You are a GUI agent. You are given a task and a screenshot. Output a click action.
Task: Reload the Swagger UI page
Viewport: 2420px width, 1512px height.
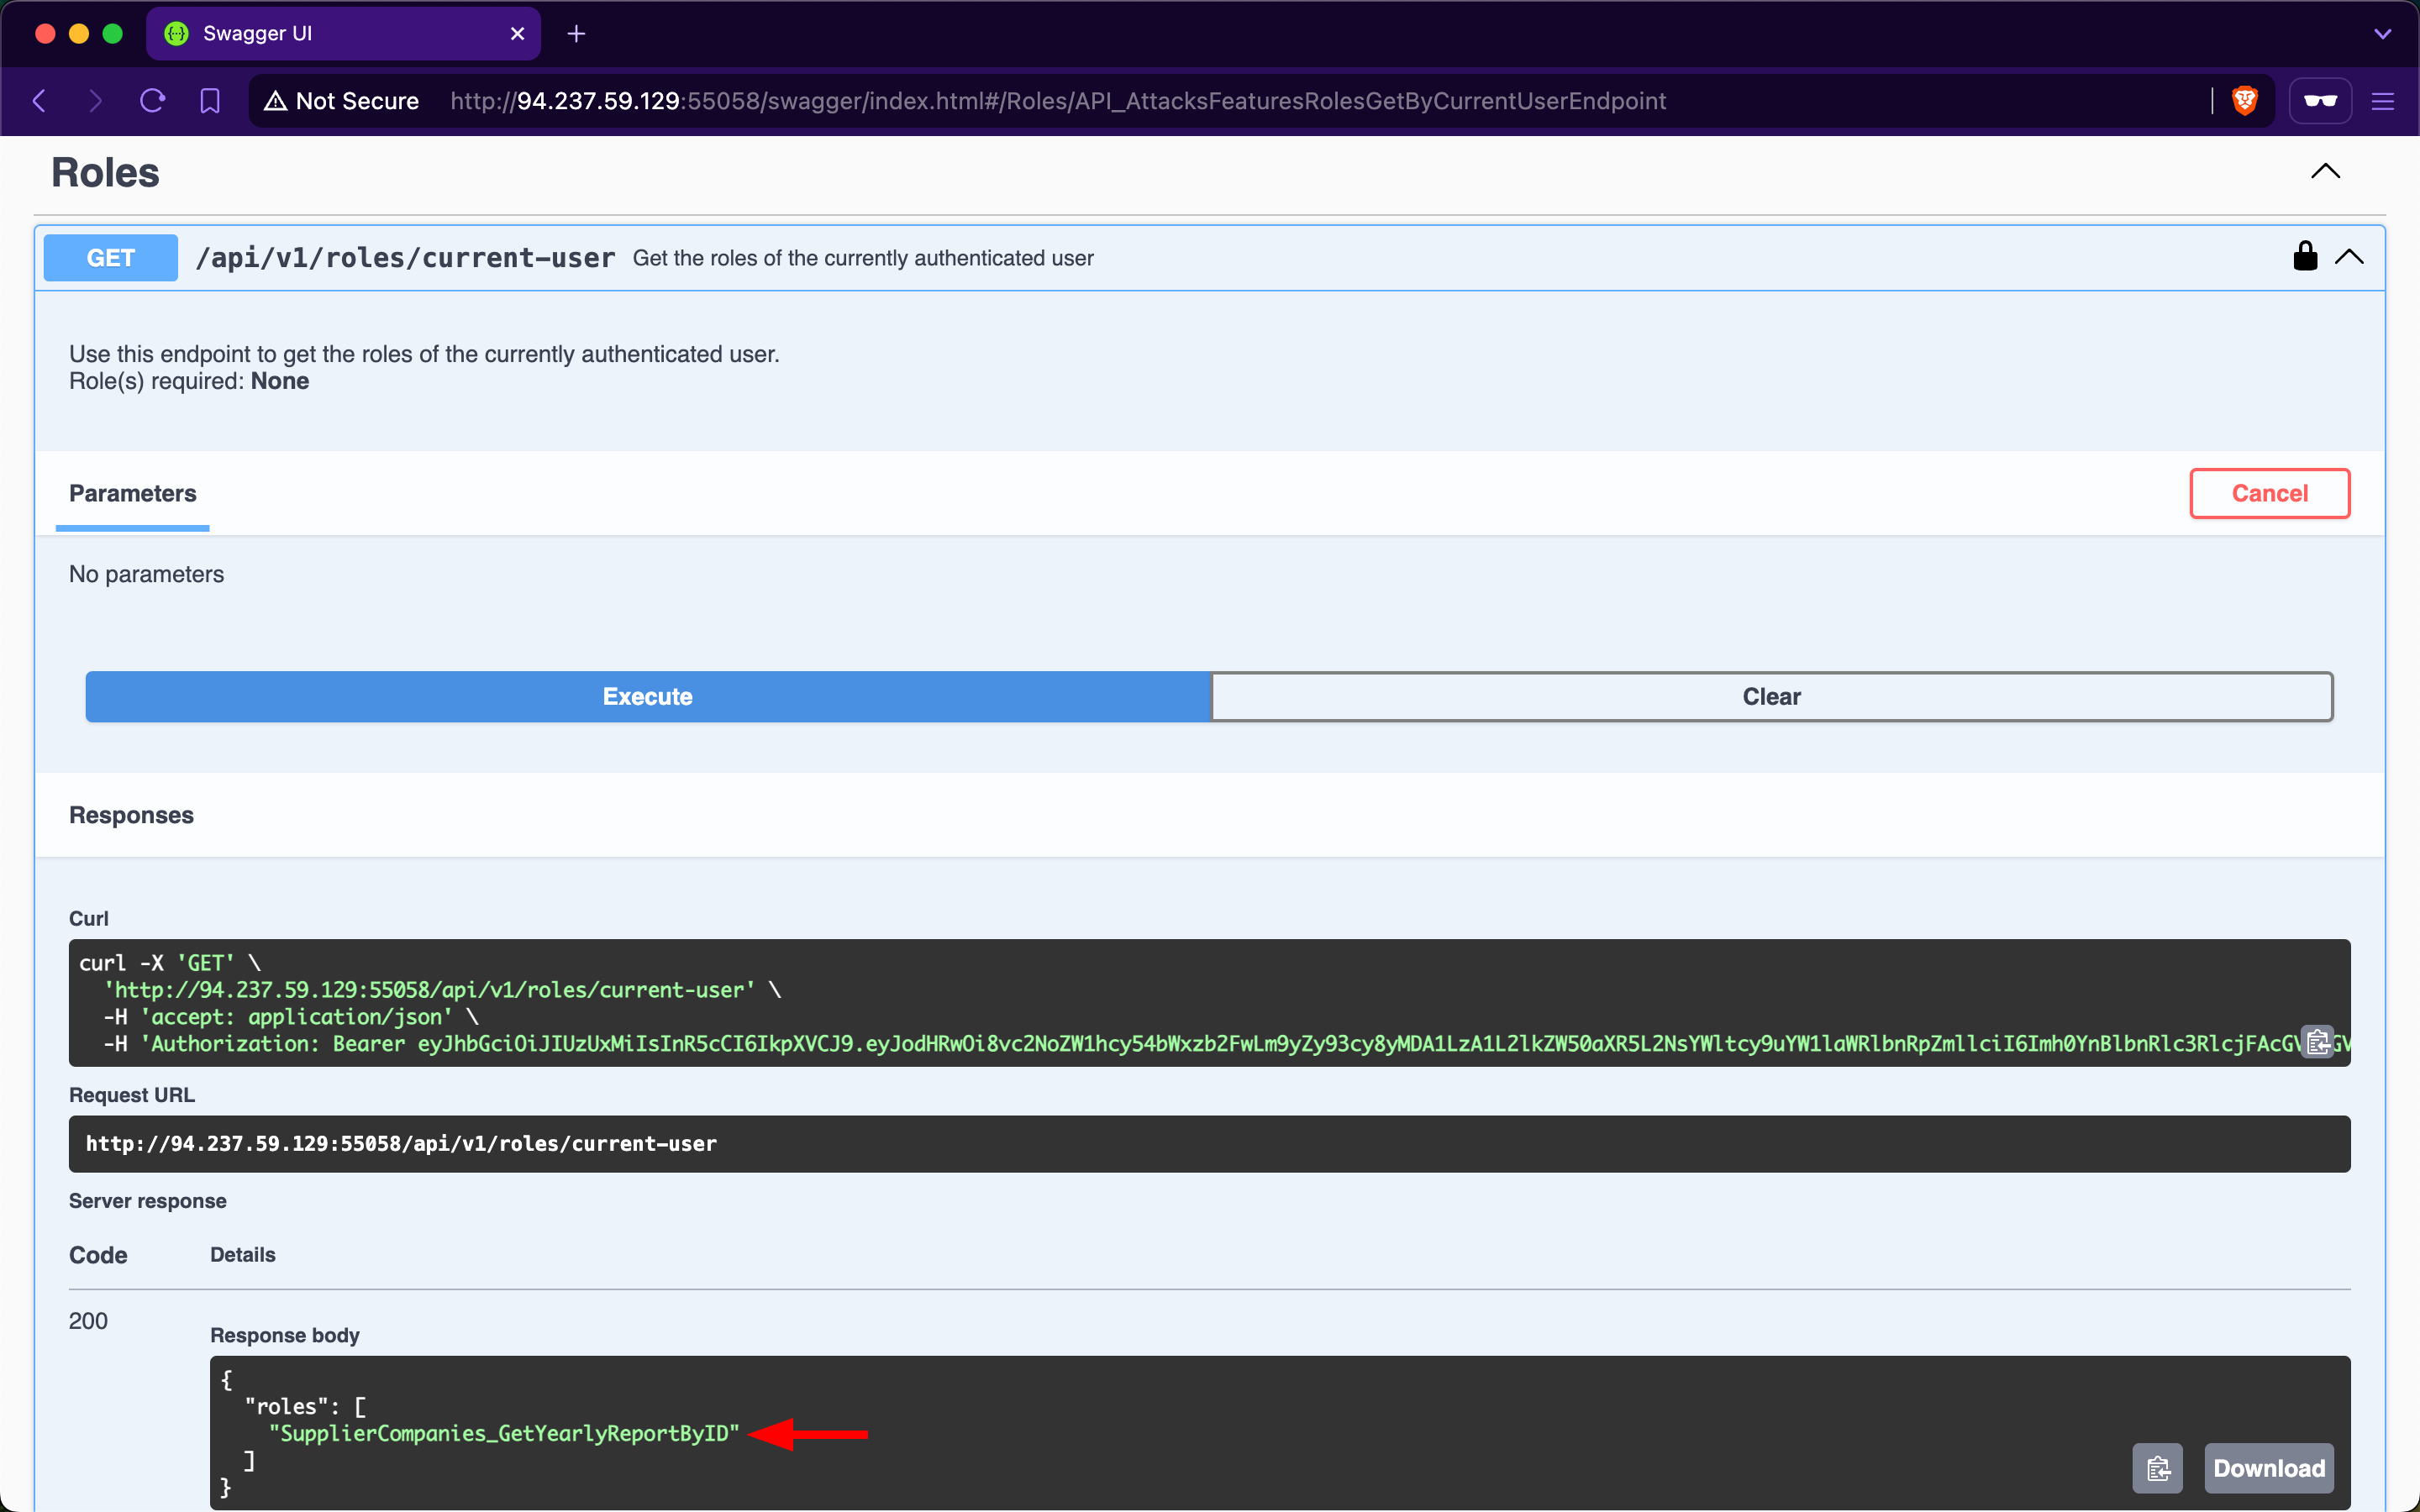[152, 101]
